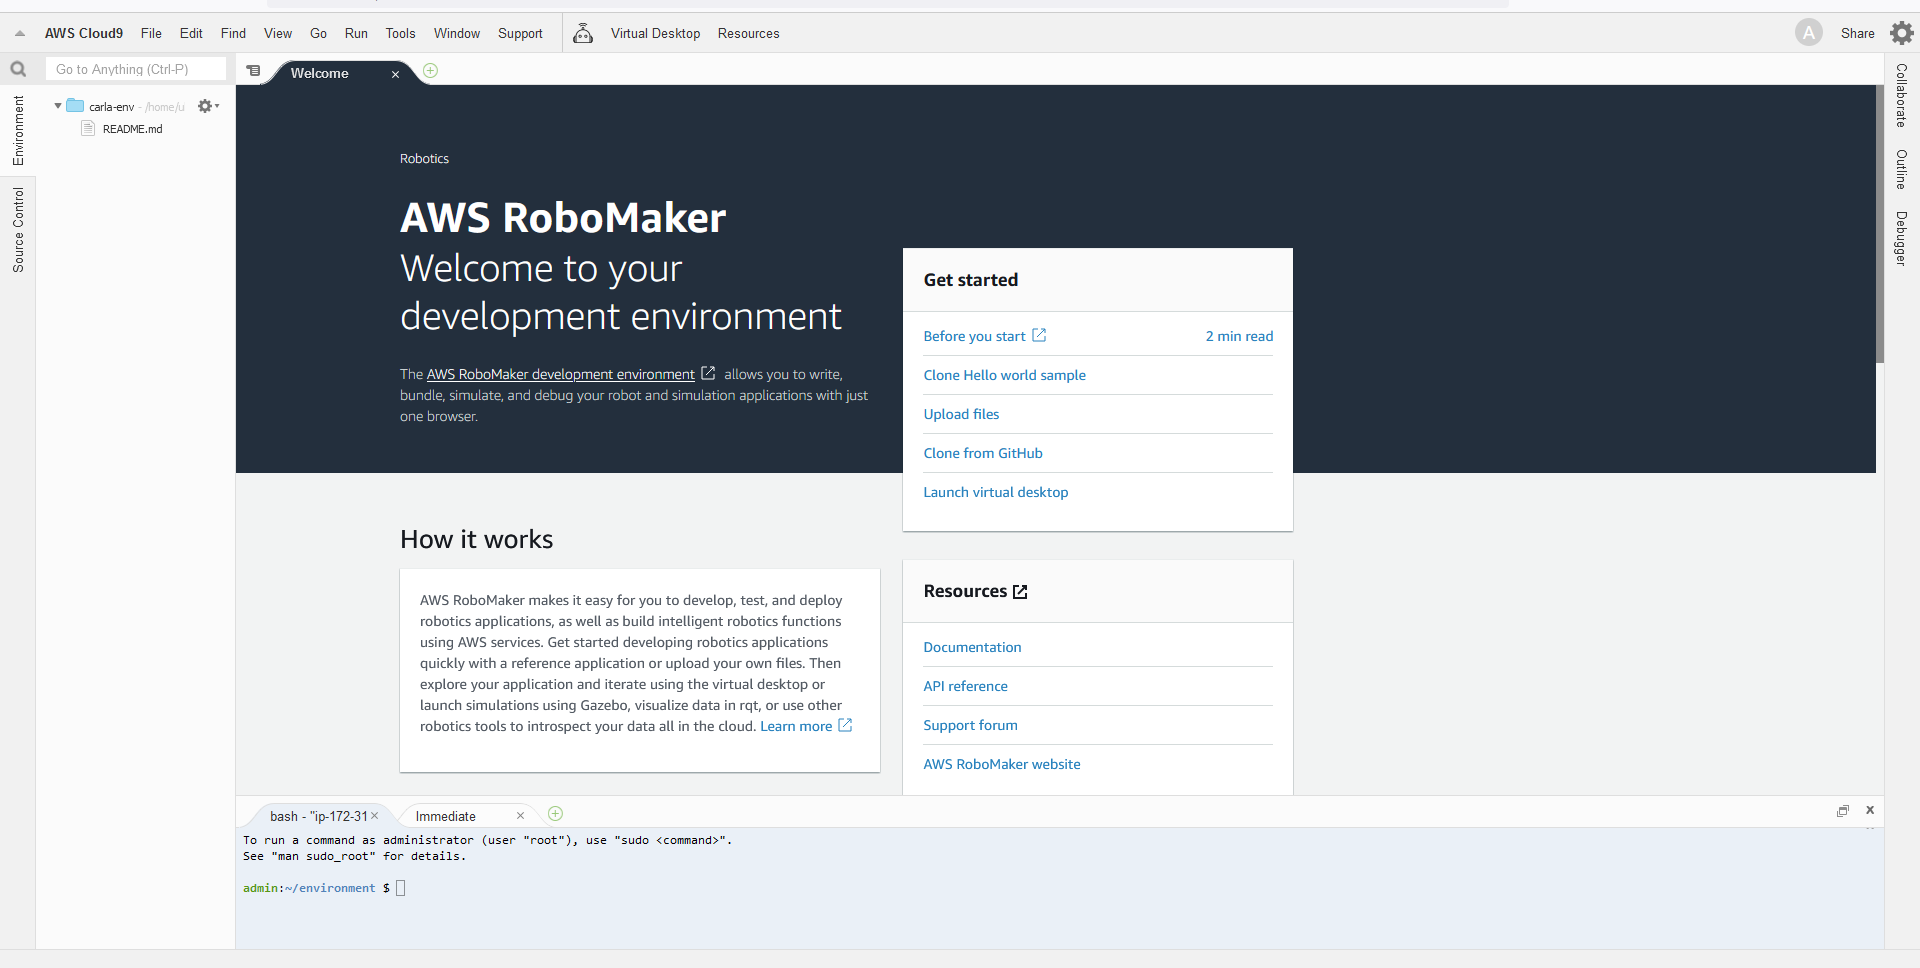Click the Welcome page vertical scrollbar
This screenshot has height=968, width=1920.
(x=1880, y=224)
